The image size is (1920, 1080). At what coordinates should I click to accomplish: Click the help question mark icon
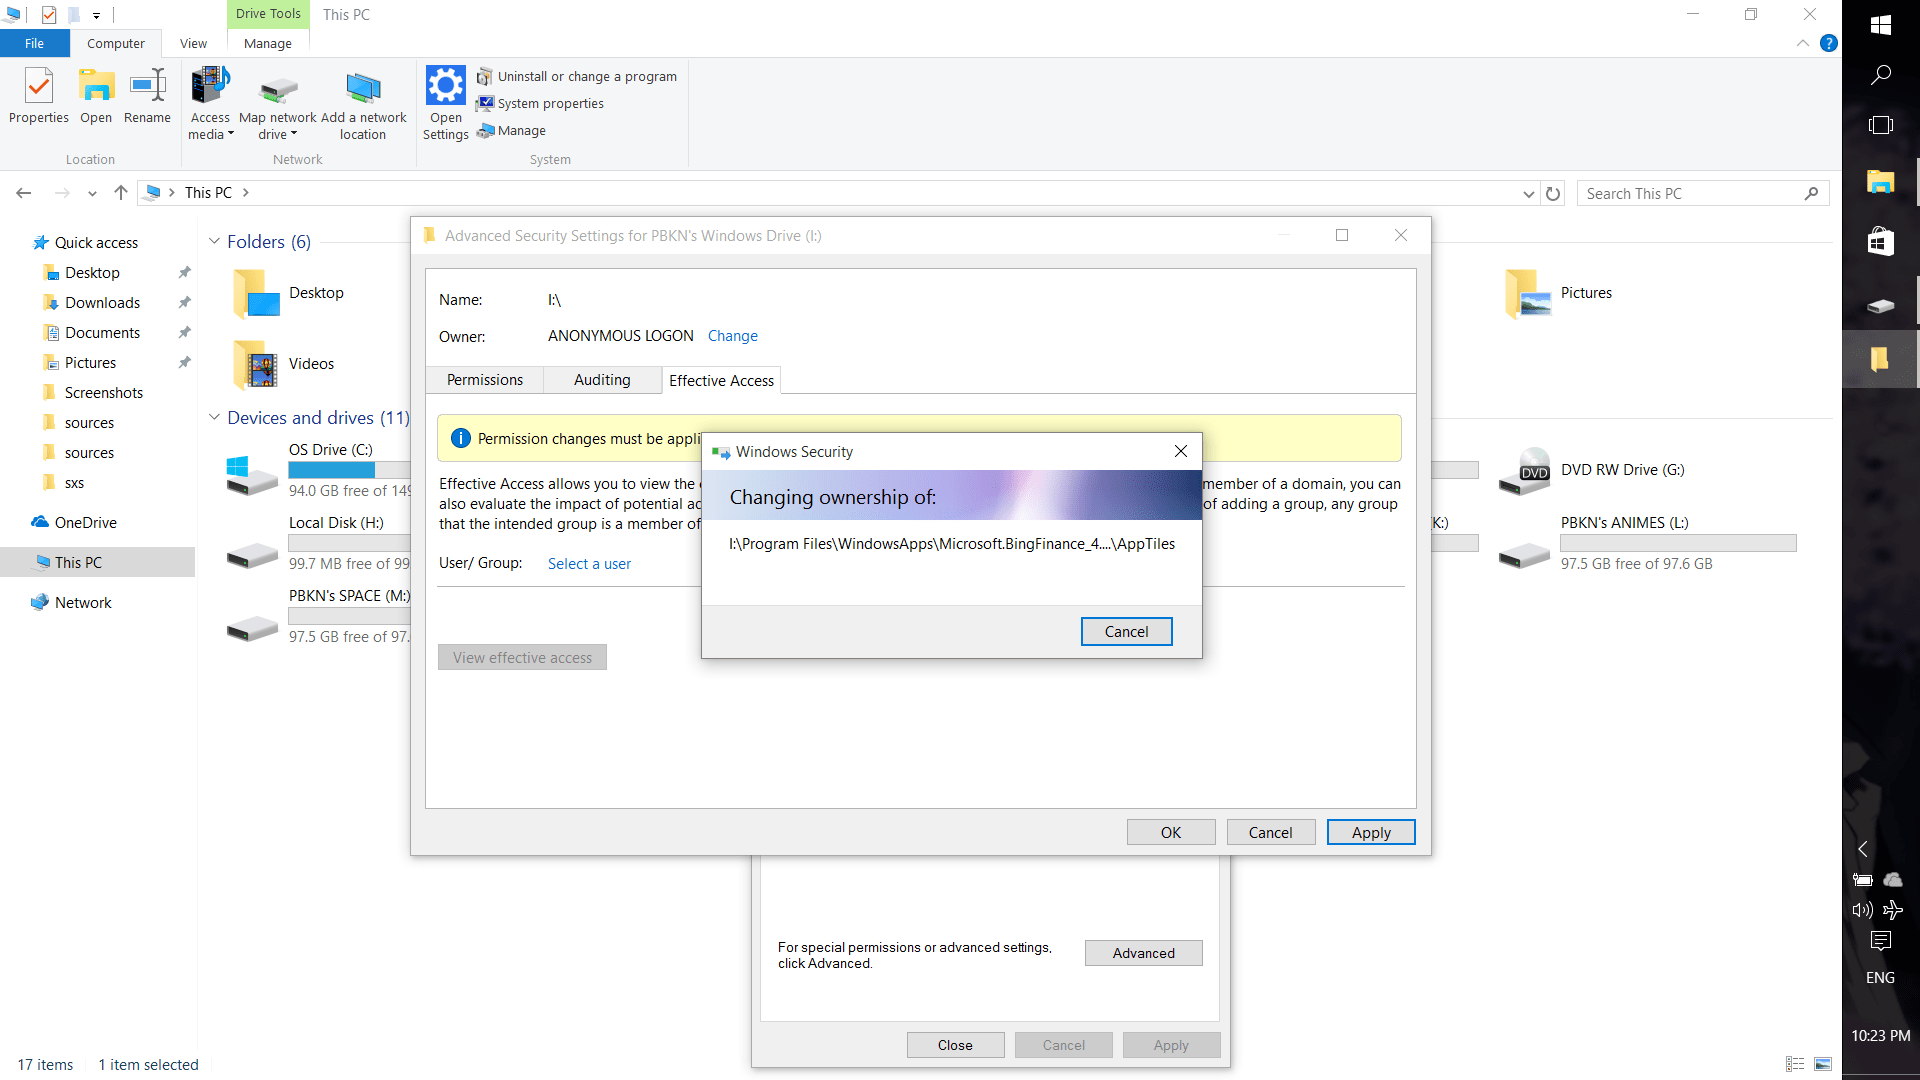pos(1829,43)
